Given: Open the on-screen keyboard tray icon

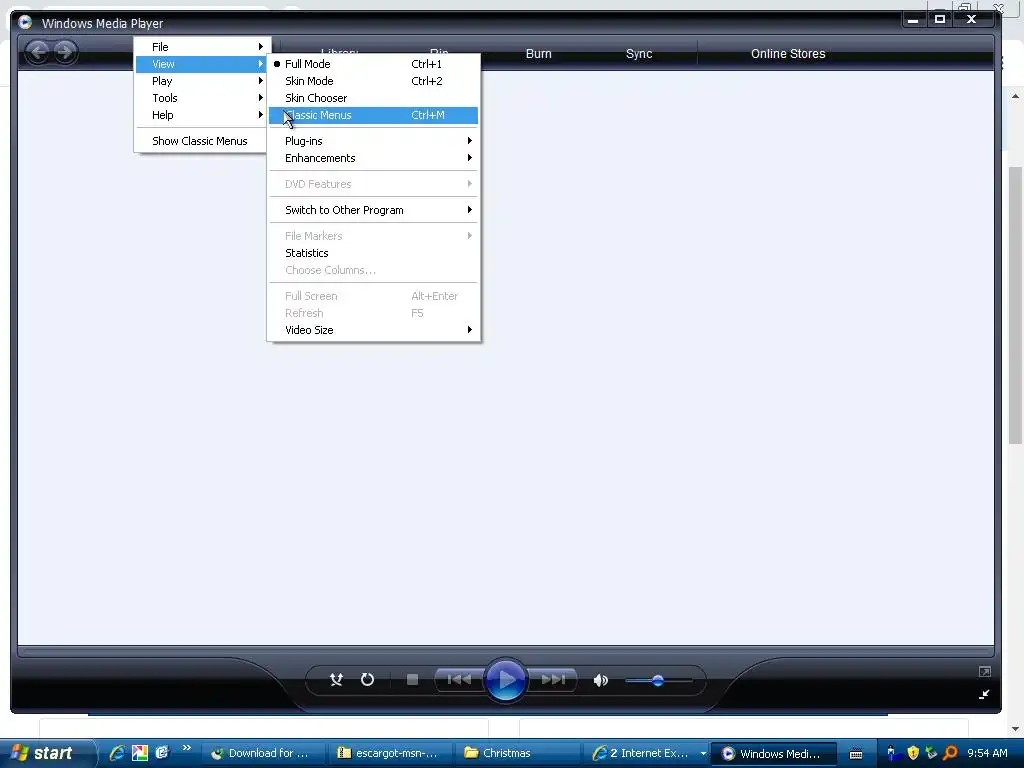Looking at the screenshot, I should pos(856,754).
